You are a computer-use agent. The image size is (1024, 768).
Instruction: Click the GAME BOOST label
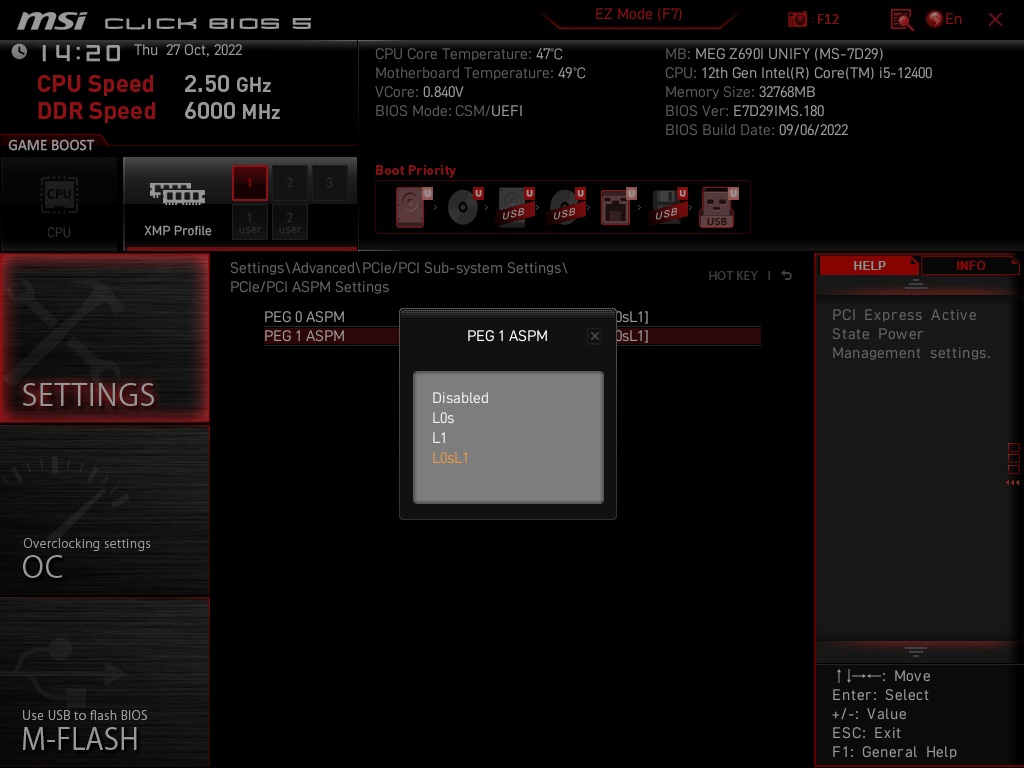[51, 146]
